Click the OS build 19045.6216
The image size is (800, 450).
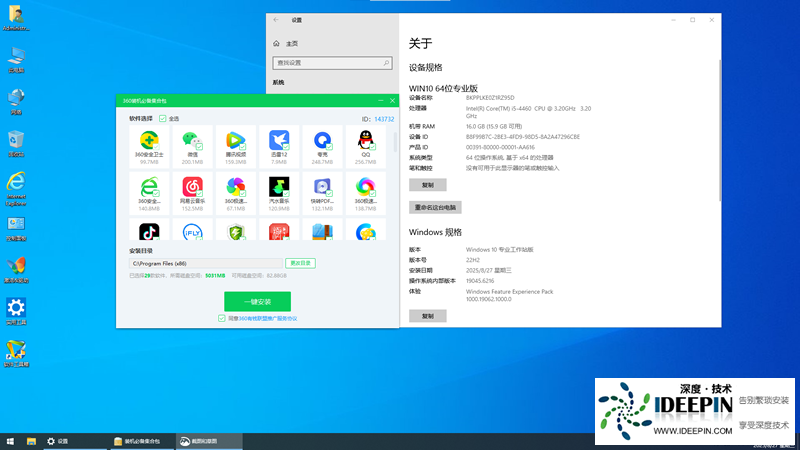pyautogui.click(x=480, y=281)
